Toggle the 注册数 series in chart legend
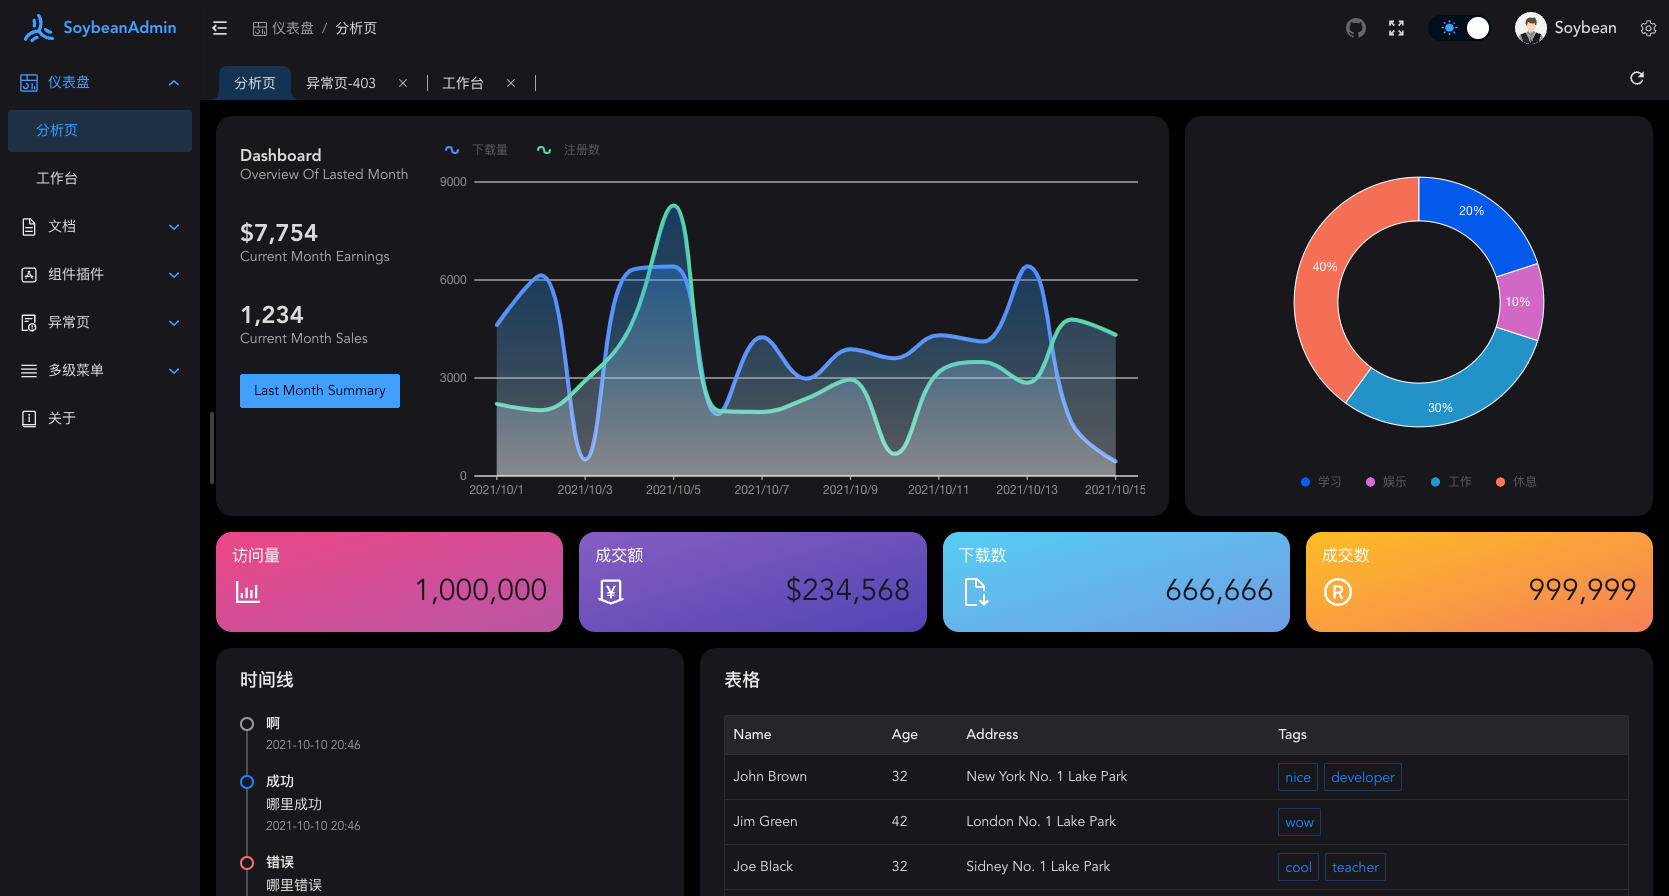 coord(568,150)
